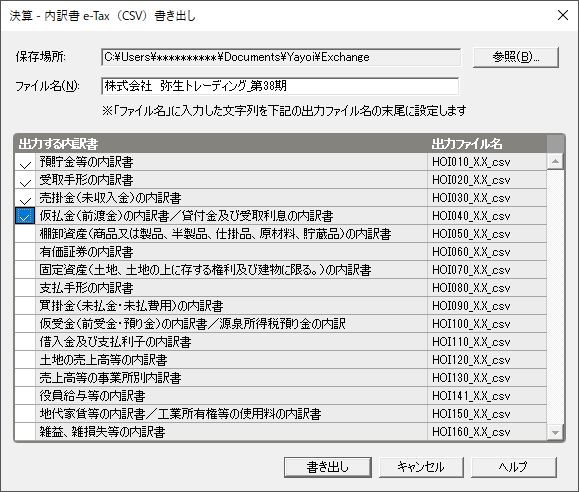This screenshot has height=492, width=579.
Task: Select 役員給与等の内訳書 row
Action: [x=281, y=396]
